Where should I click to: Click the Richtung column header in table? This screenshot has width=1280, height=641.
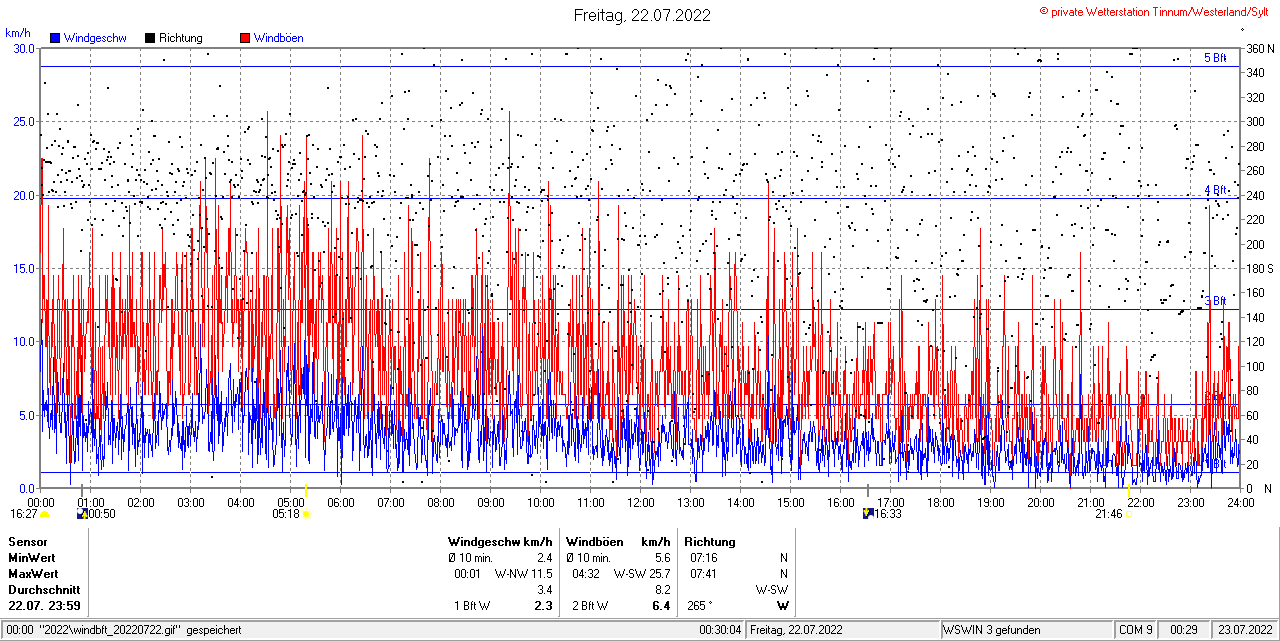point(711,542)
